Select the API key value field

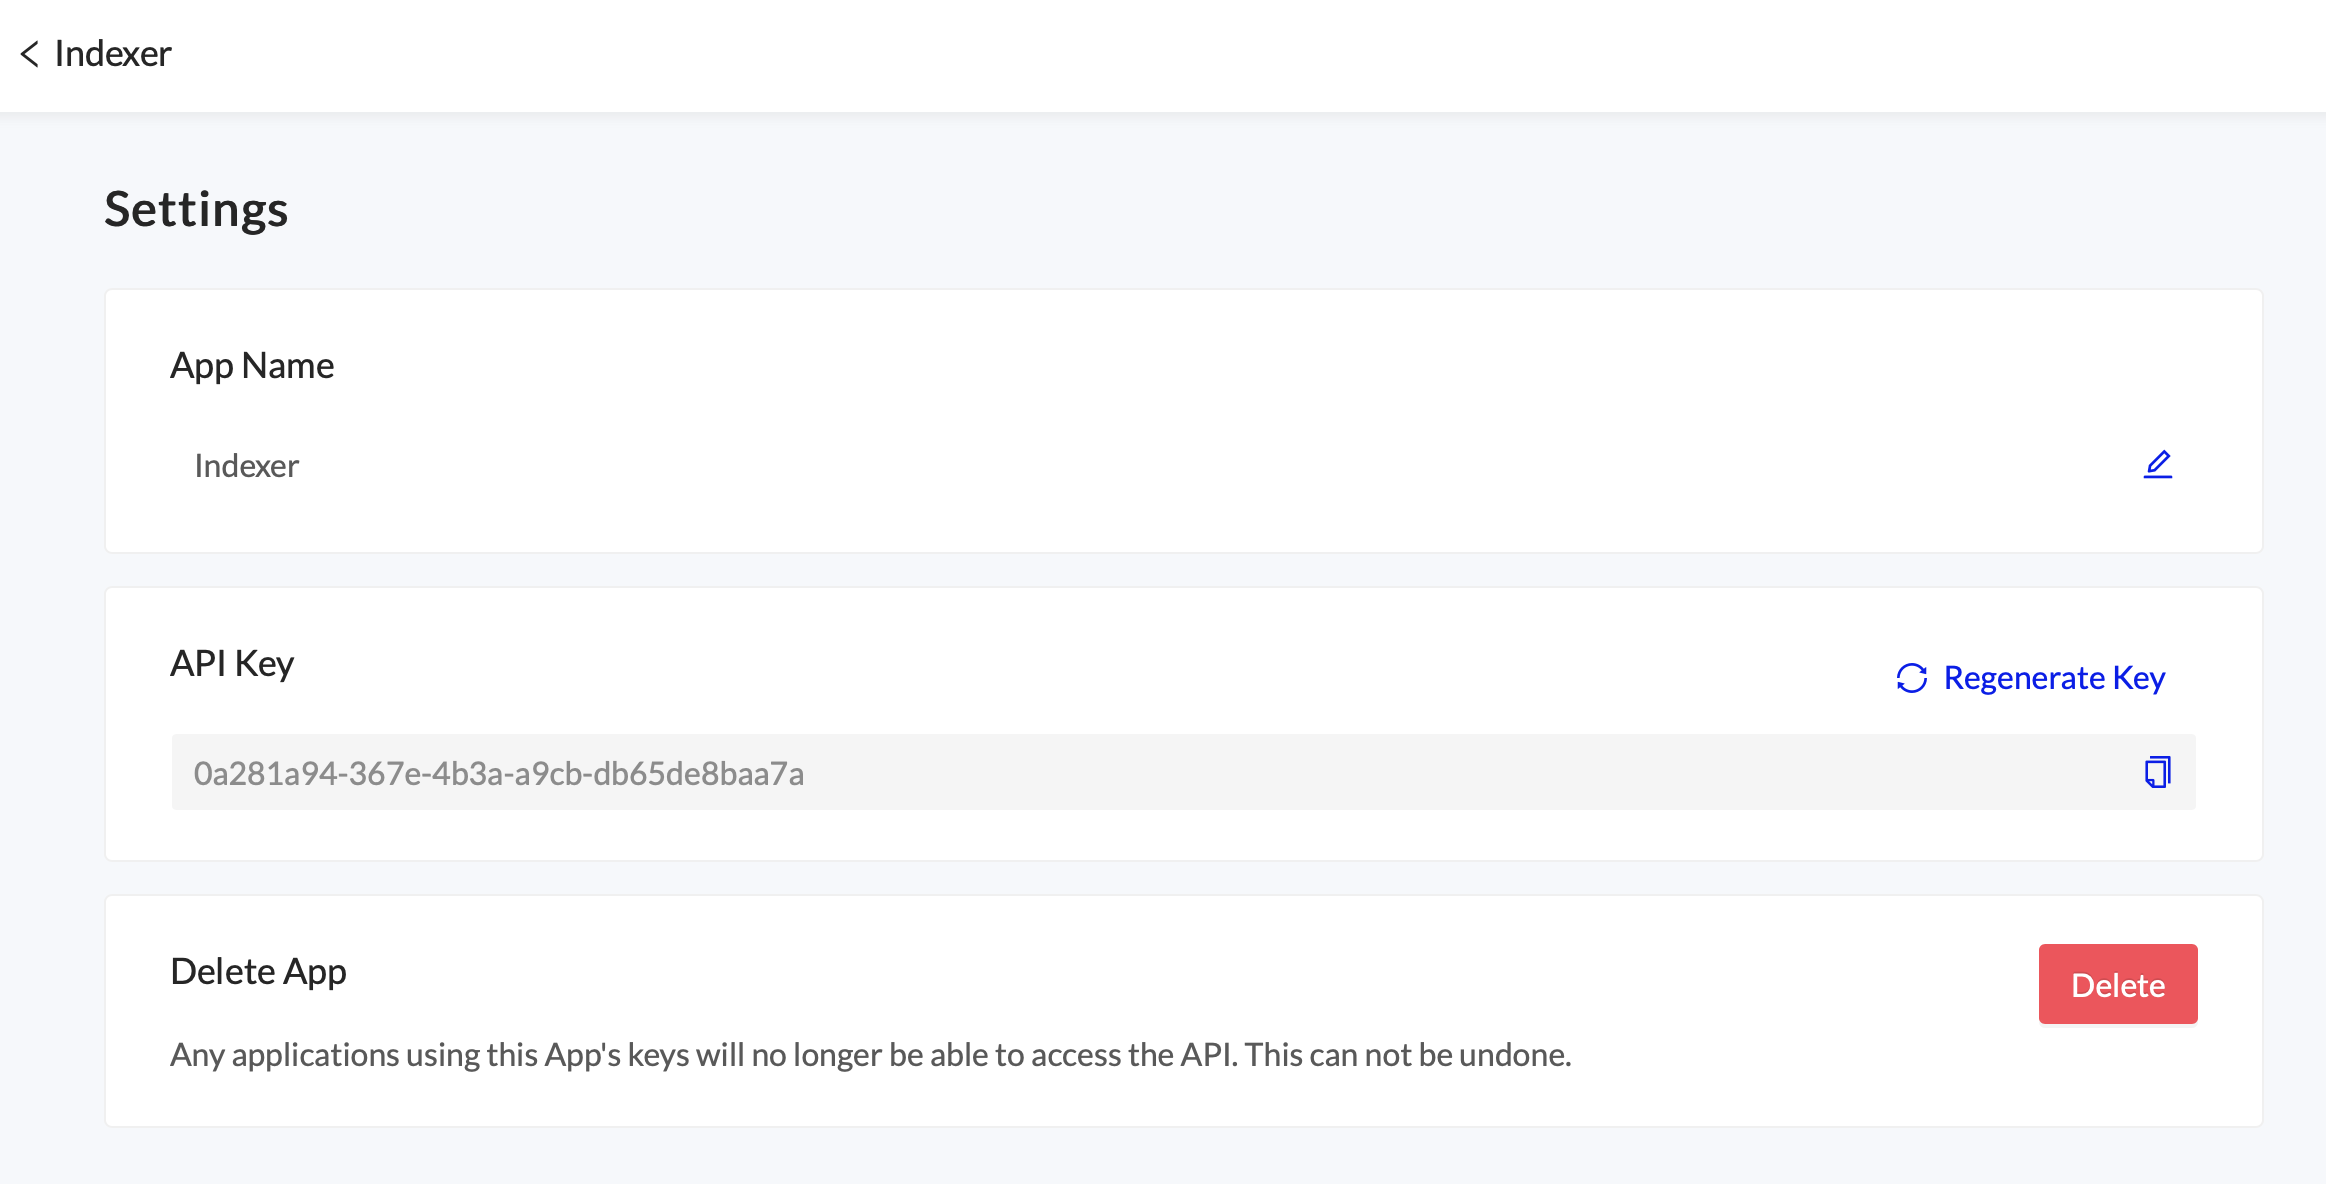pos(499,773)
